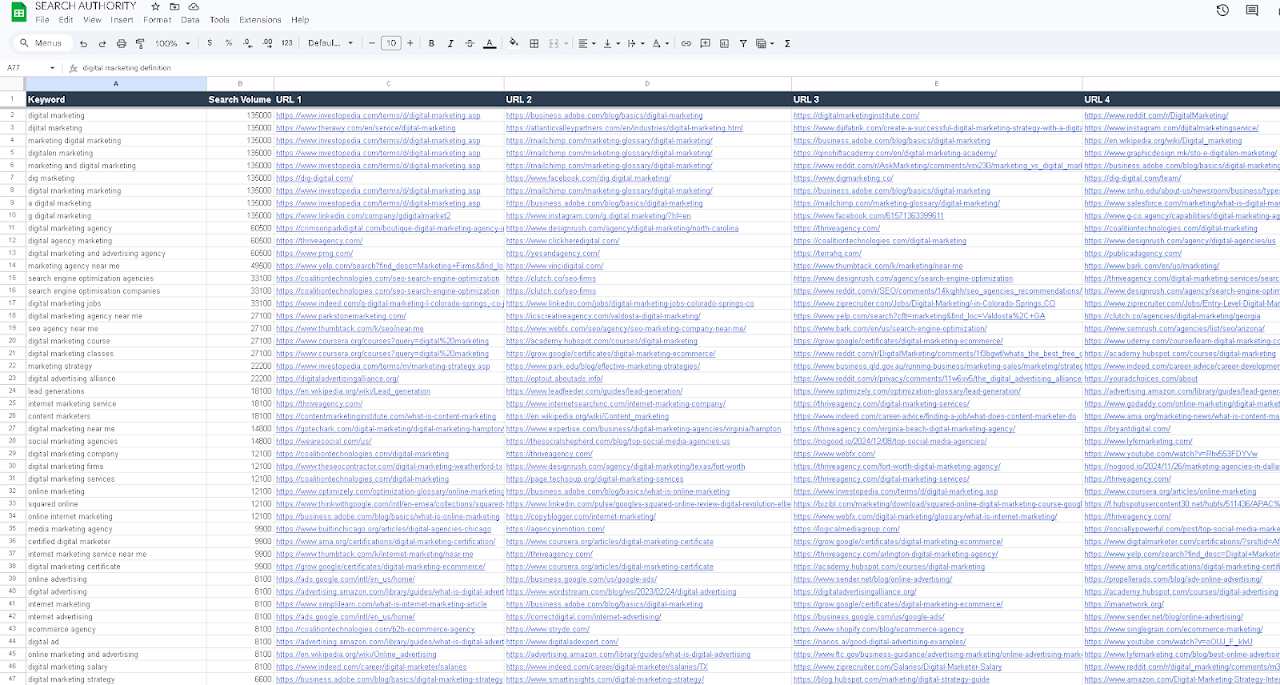Select the URL 3 header cell
The height and width of the screenshot is (685, 1280).
[936, 99]
